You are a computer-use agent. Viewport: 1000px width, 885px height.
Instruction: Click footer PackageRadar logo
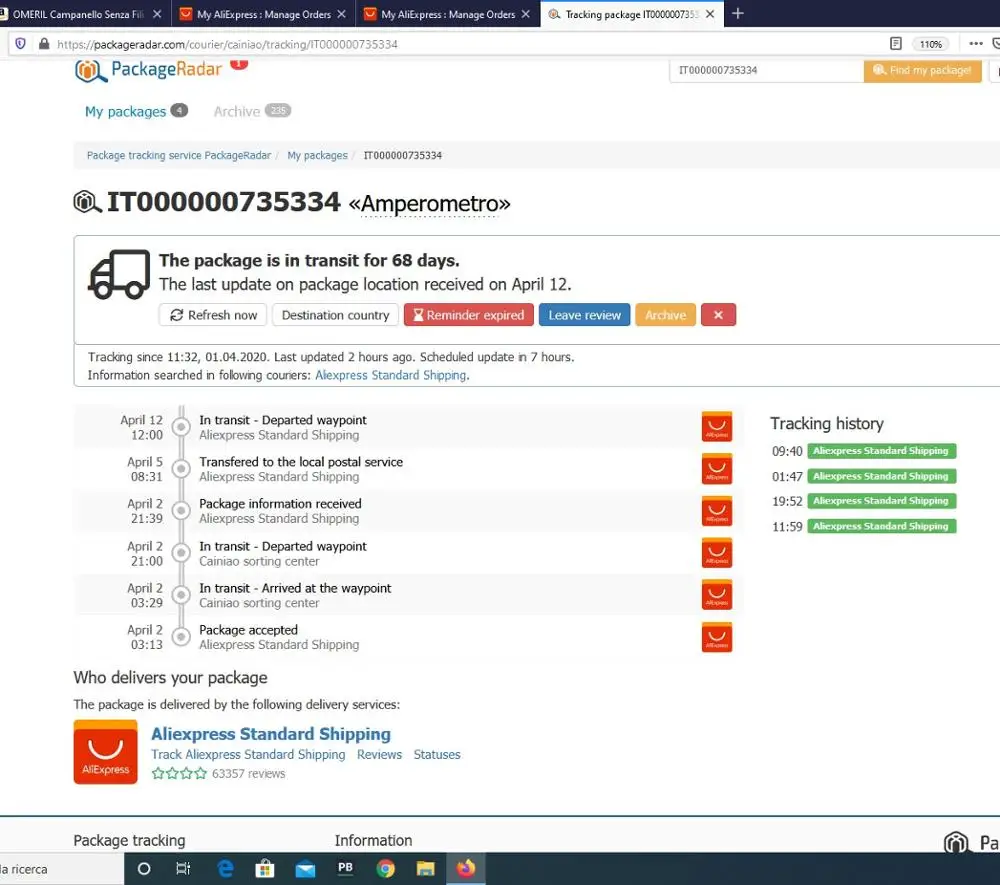(971, 843)
